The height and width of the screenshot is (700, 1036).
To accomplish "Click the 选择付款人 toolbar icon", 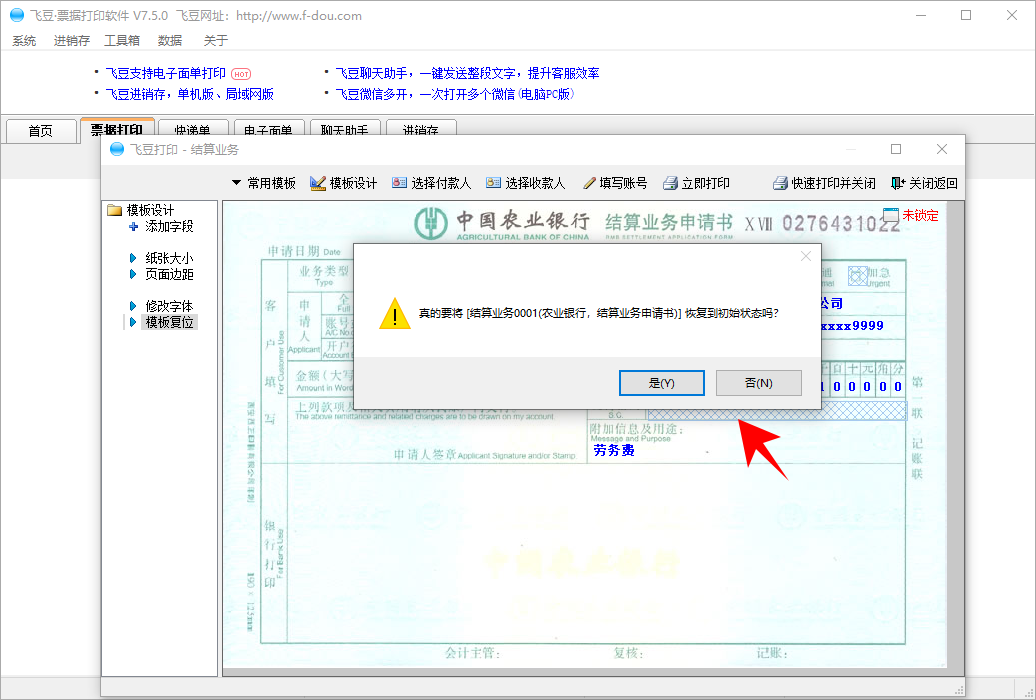I will click(x=399, y=183).
